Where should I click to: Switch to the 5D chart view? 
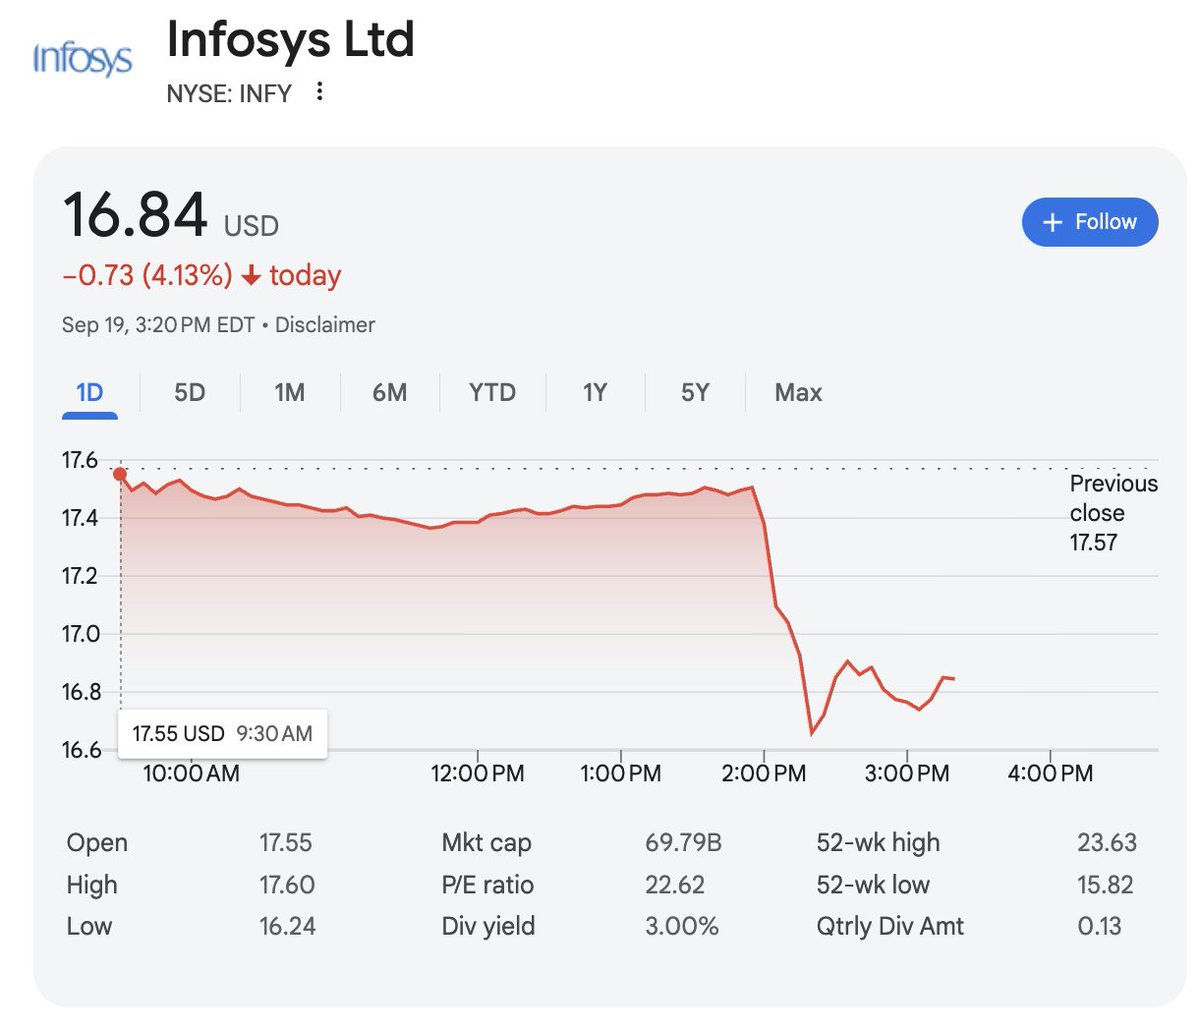(189, 393)
